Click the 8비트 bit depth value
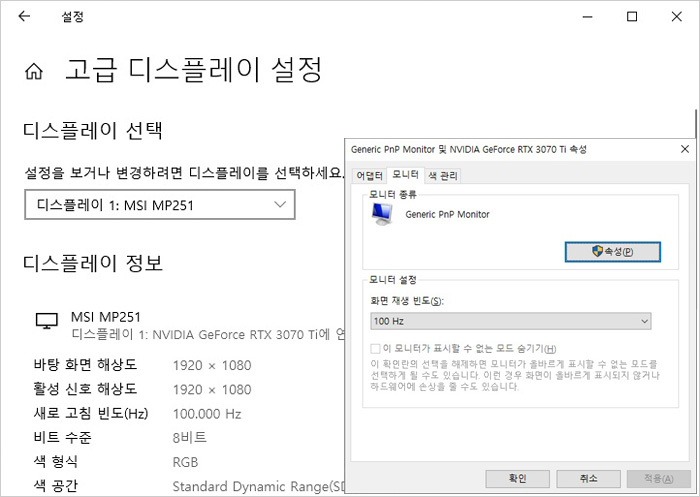 tap(190, 438)
